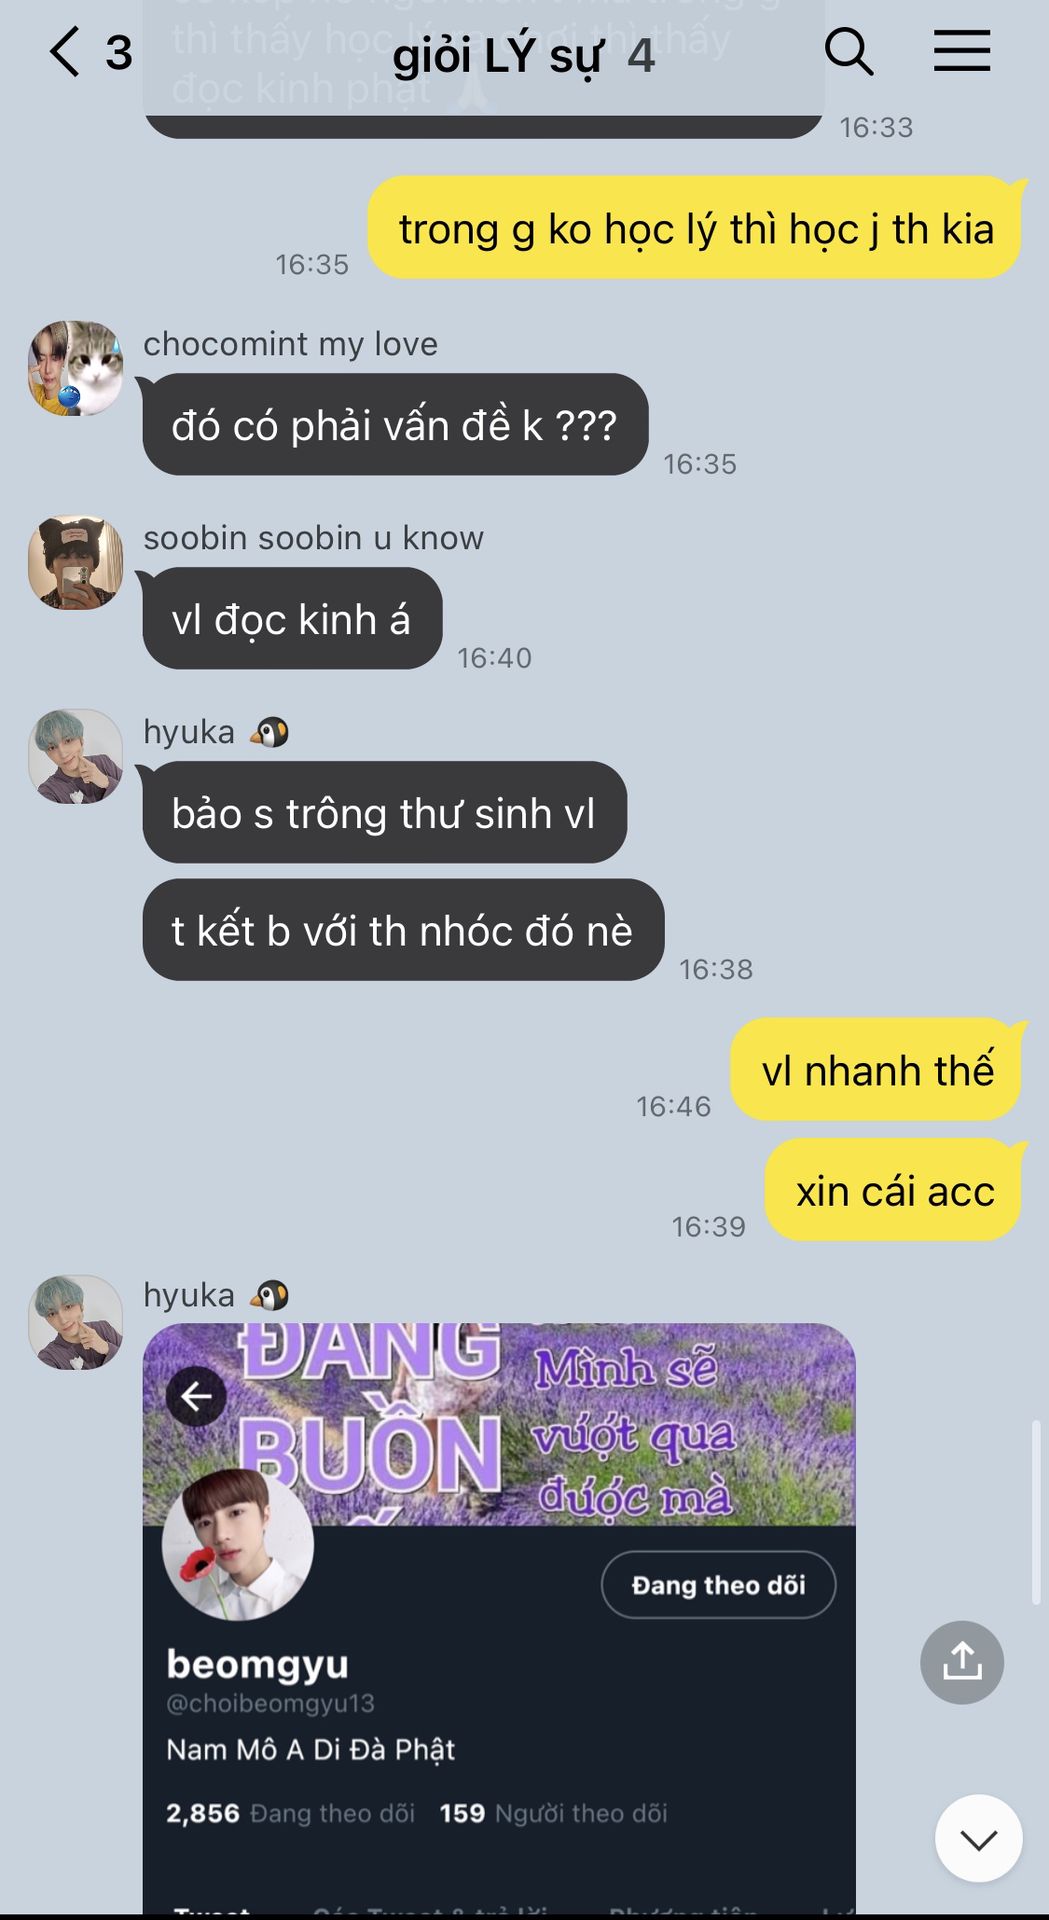
Task: Open chocomint my love's avatar
Action: [75, 368]
